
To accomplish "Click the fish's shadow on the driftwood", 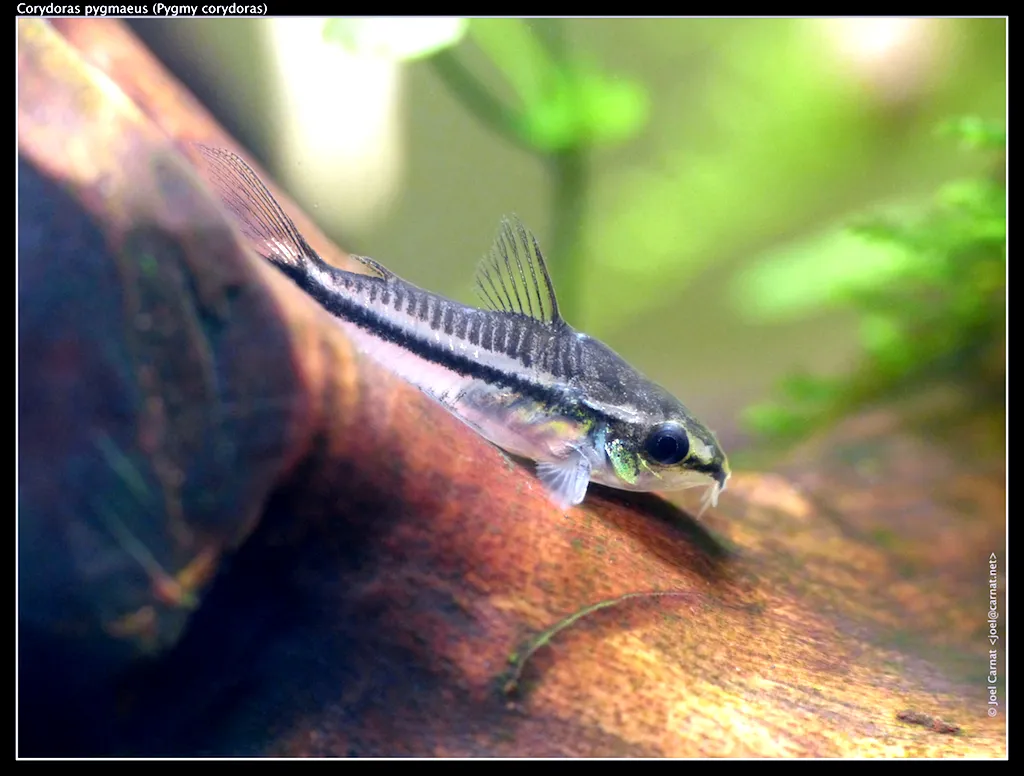I will pos(660,520).
